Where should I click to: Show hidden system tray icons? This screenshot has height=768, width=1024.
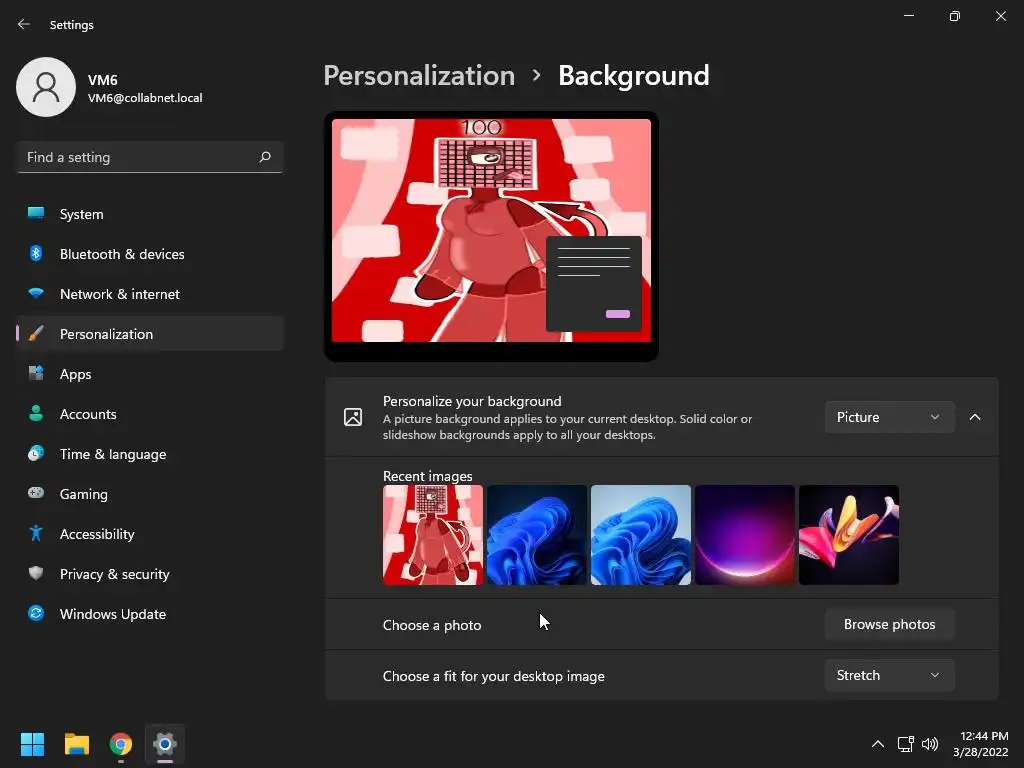878,744
